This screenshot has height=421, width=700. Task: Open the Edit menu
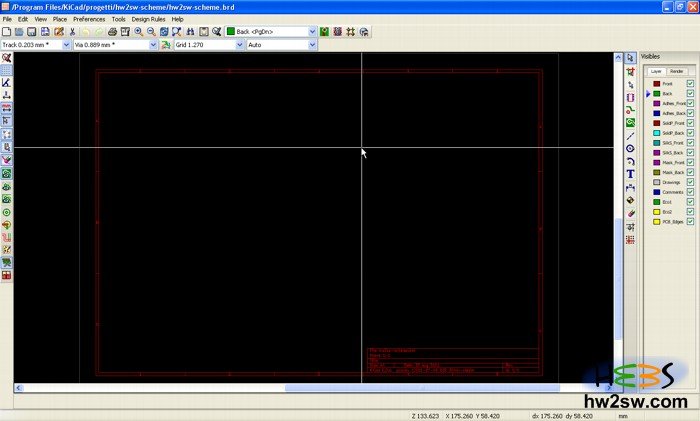pos(23,19)
